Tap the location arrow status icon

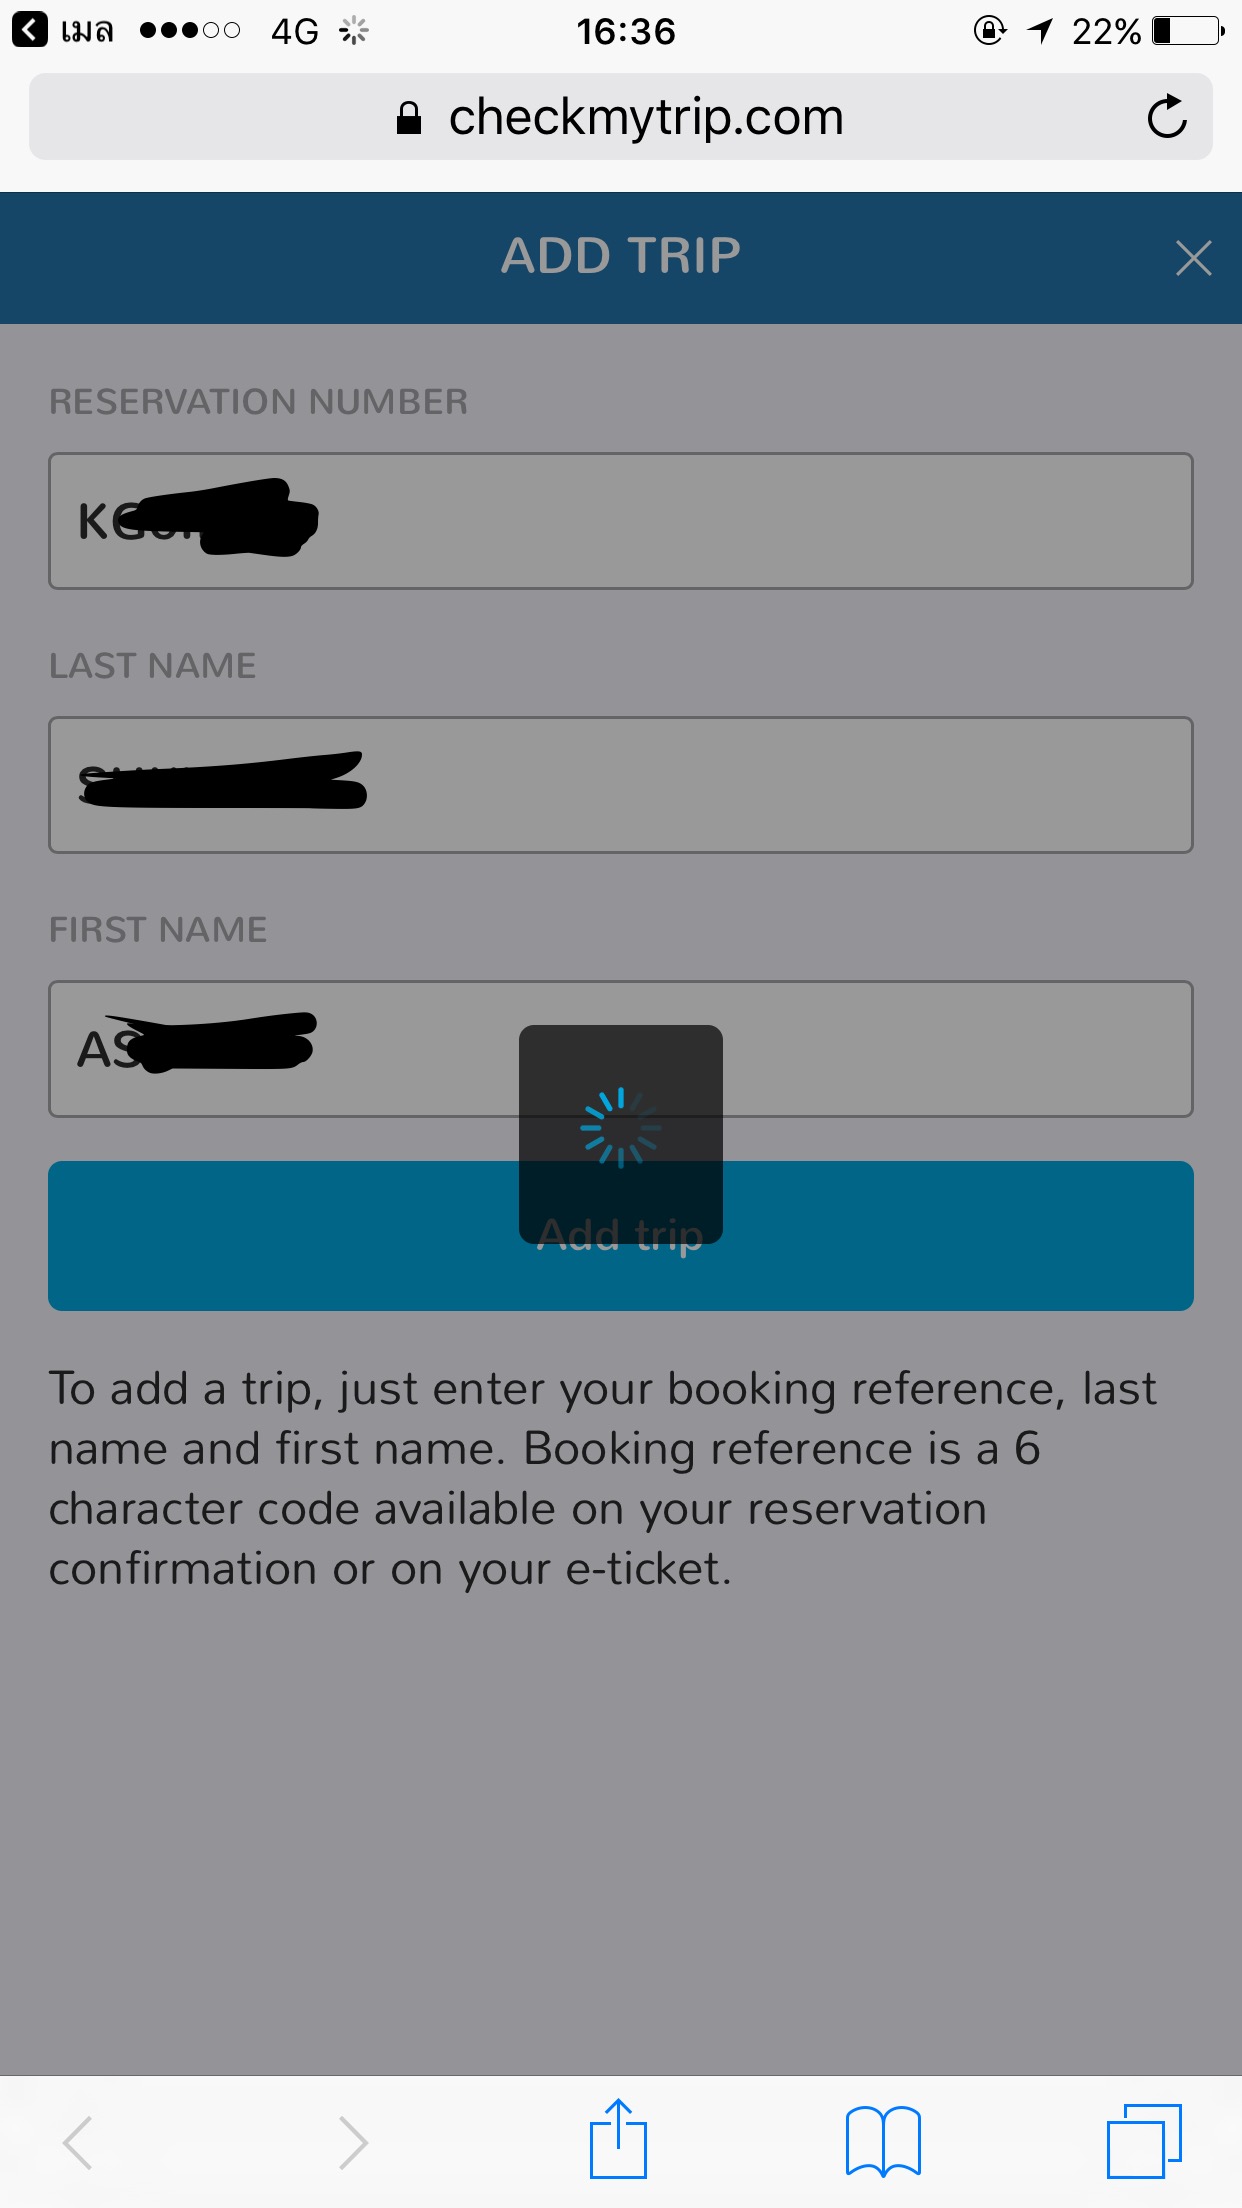pyautogui.click(x=1041, y=31)
